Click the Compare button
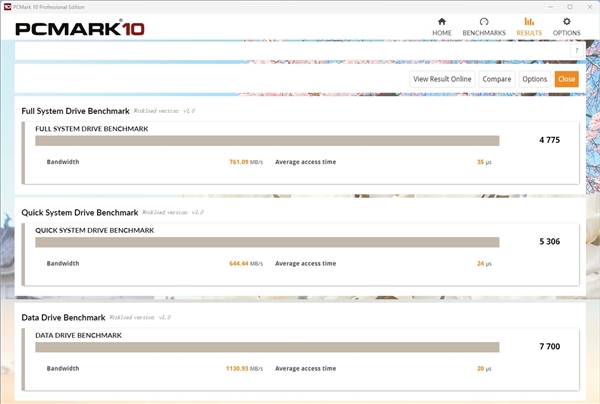Viewport: 600px width, 404px height. (x=497, y=79)
